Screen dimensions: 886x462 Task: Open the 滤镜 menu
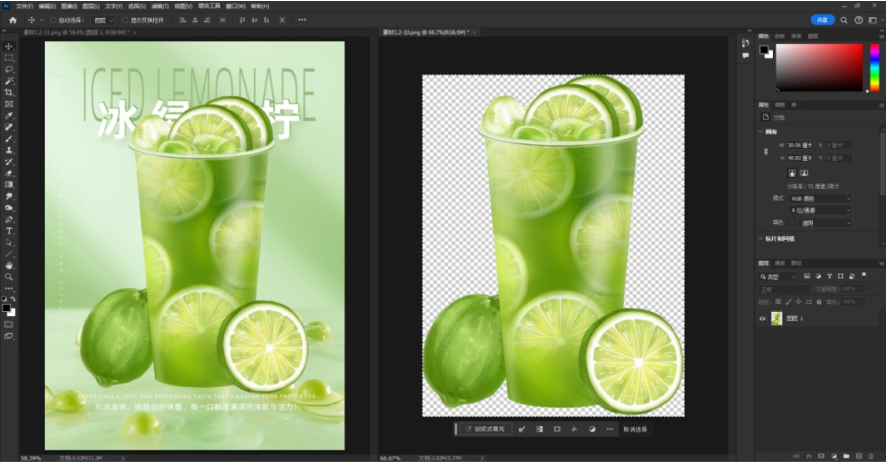tap(159, 5)
